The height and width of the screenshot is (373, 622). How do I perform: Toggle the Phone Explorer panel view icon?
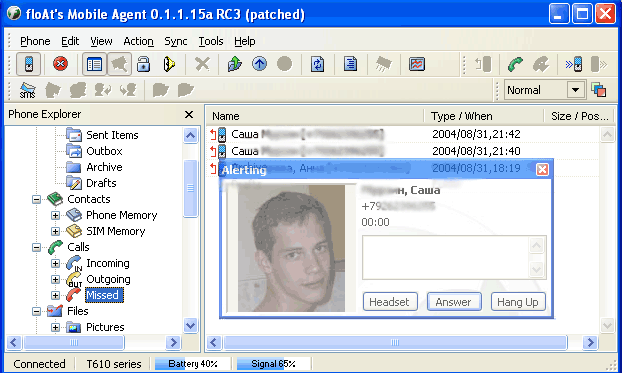[x=94, y=64]
